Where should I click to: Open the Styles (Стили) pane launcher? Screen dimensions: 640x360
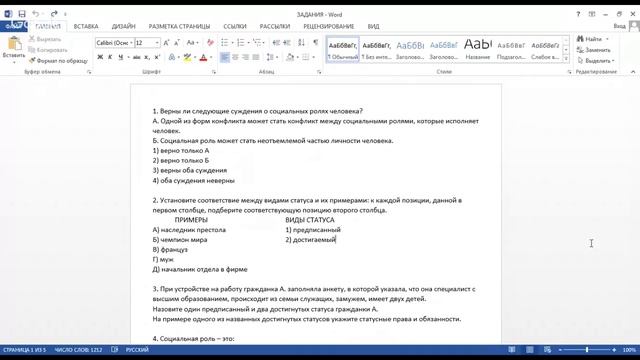pyautogui.click(x=569, y=72)
